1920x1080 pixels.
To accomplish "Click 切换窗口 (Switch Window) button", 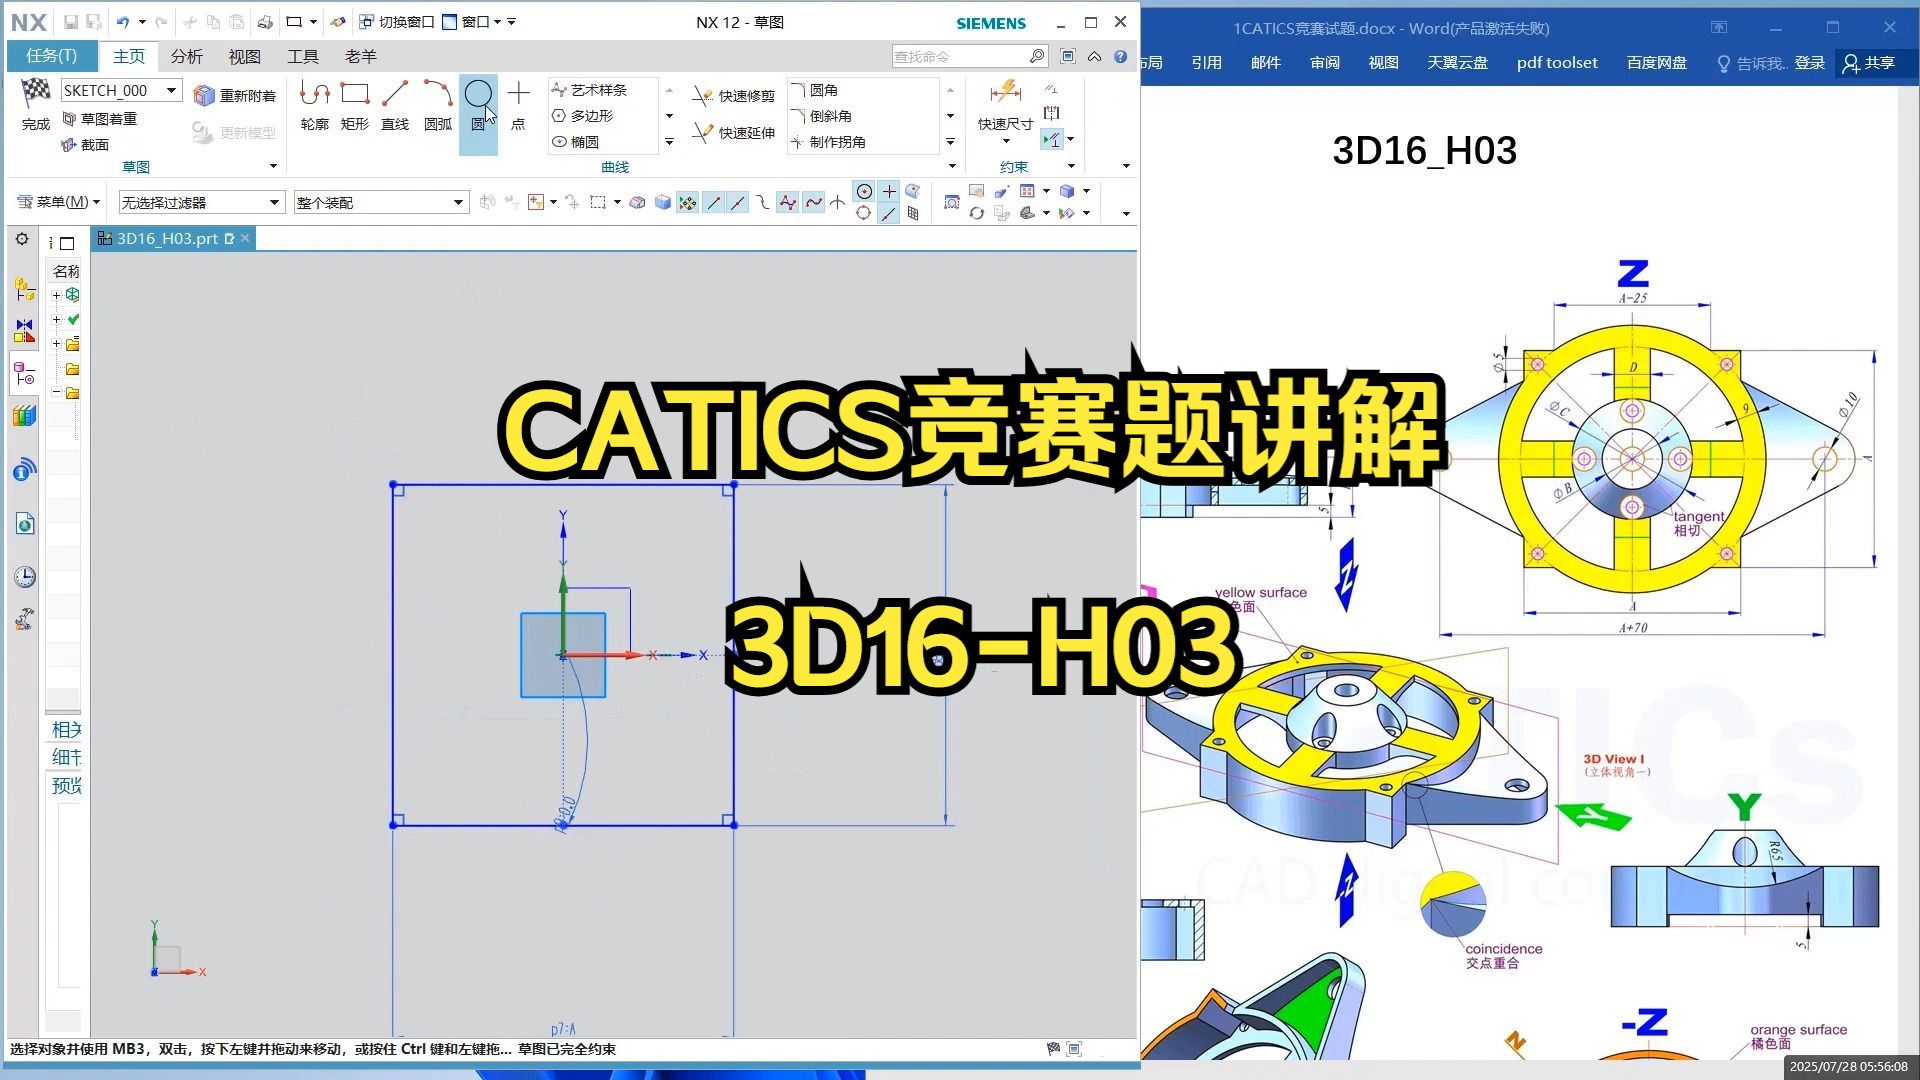I will tap(397, 21).
